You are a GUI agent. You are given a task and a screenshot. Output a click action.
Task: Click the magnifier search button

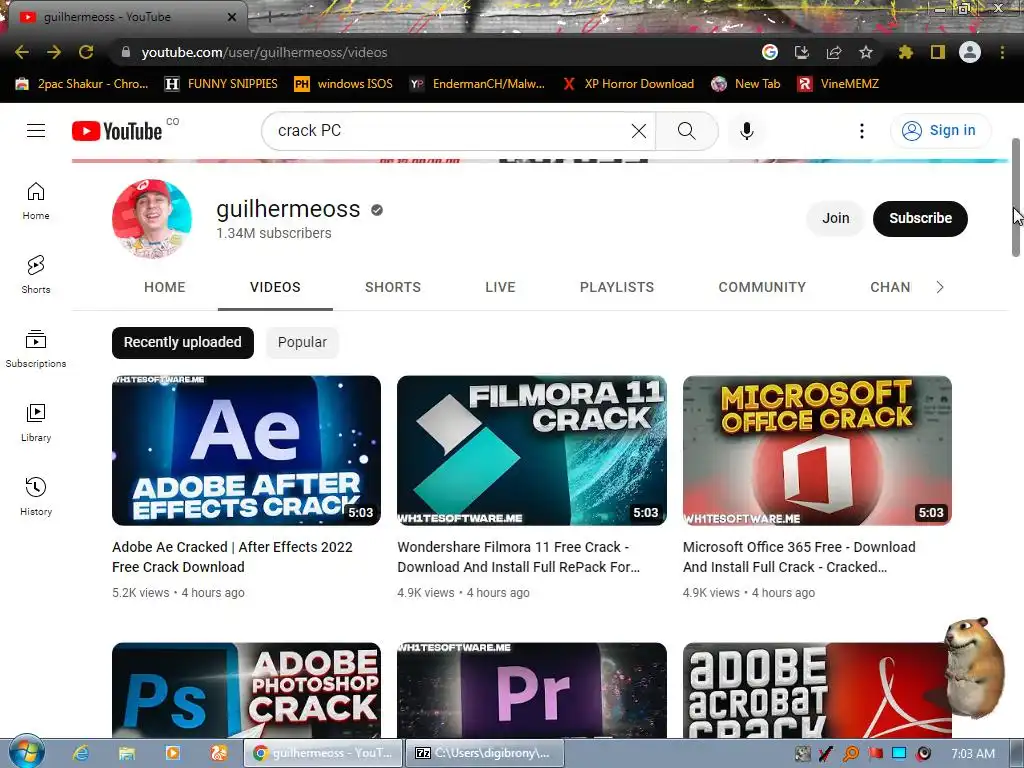686,131
